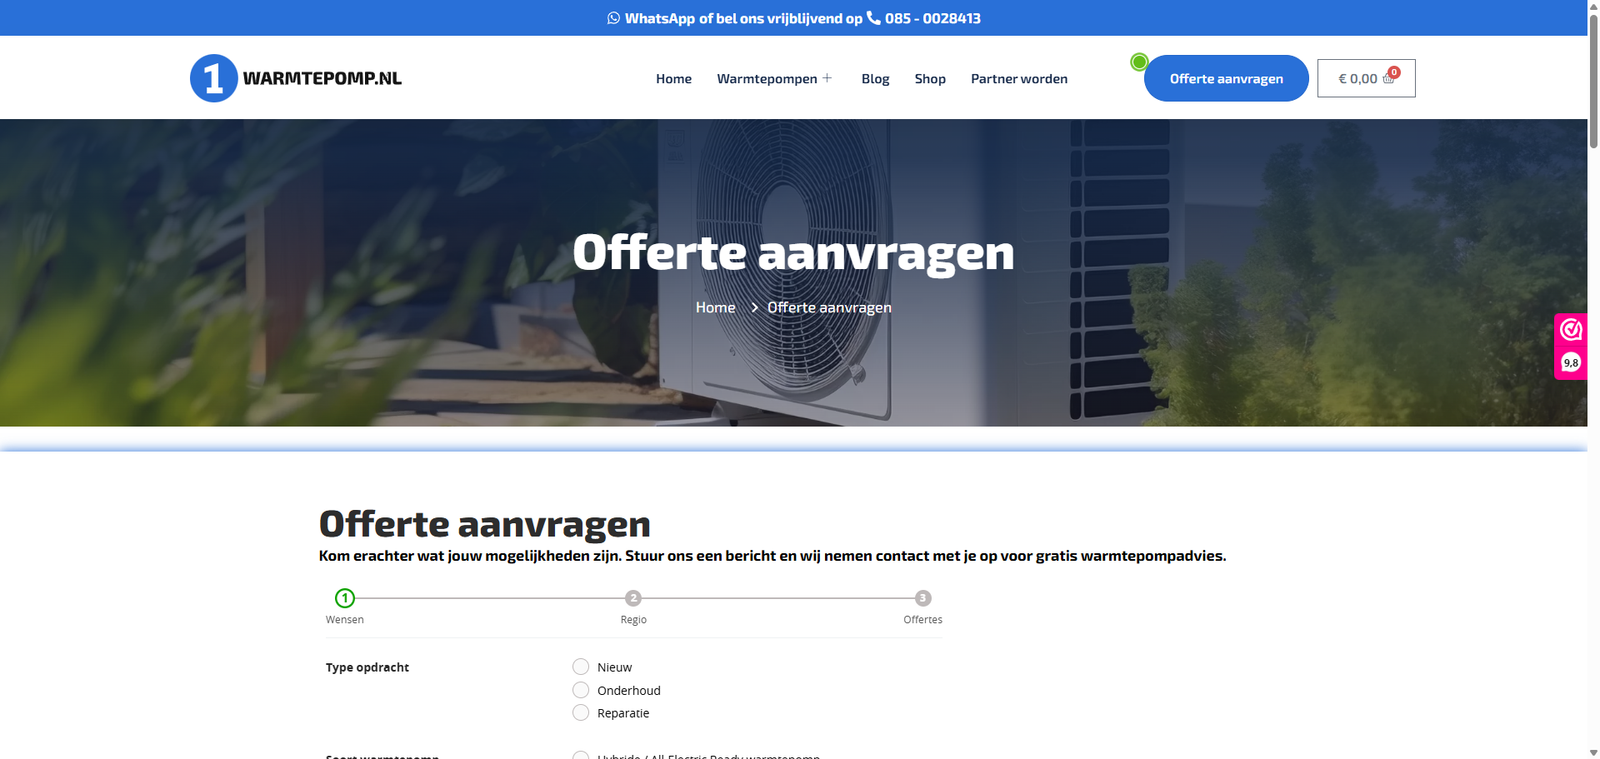Click the page vertical scrollbar thumb
Viewport: 1600px width, 759px height.
pos(1593,82)
